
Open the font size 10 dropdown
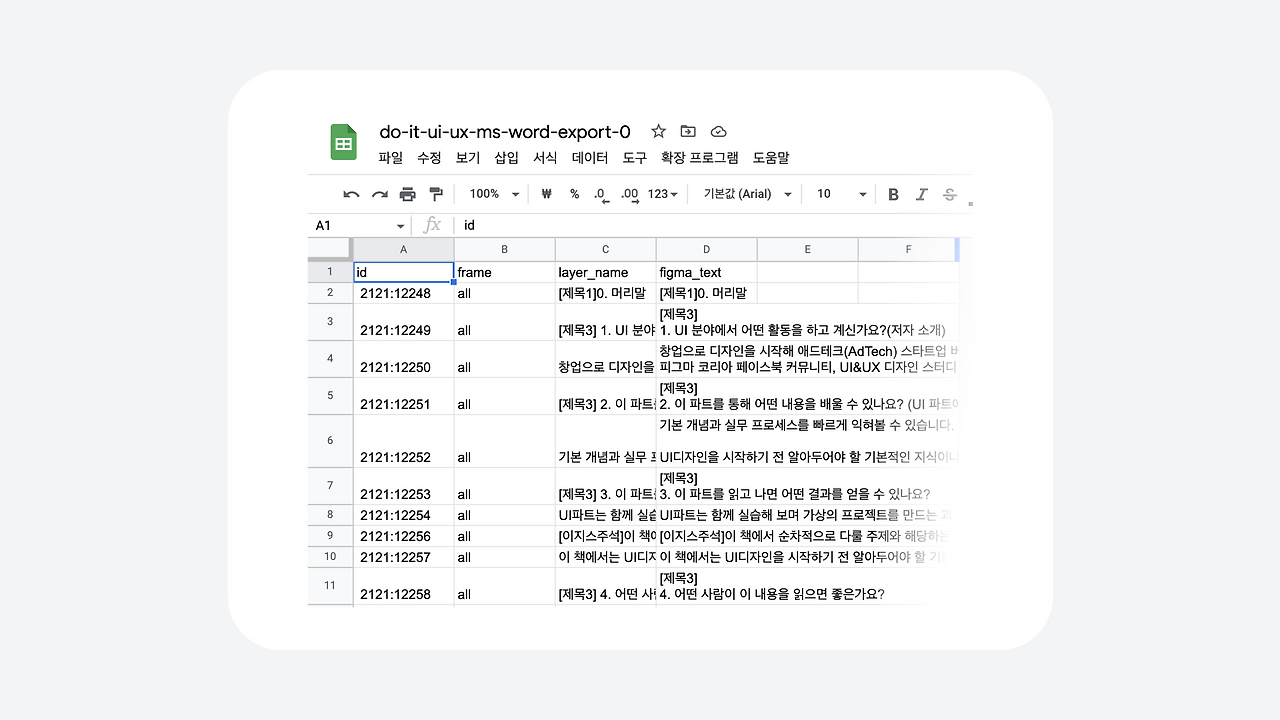pyautogui.click(x=841, y=194)
